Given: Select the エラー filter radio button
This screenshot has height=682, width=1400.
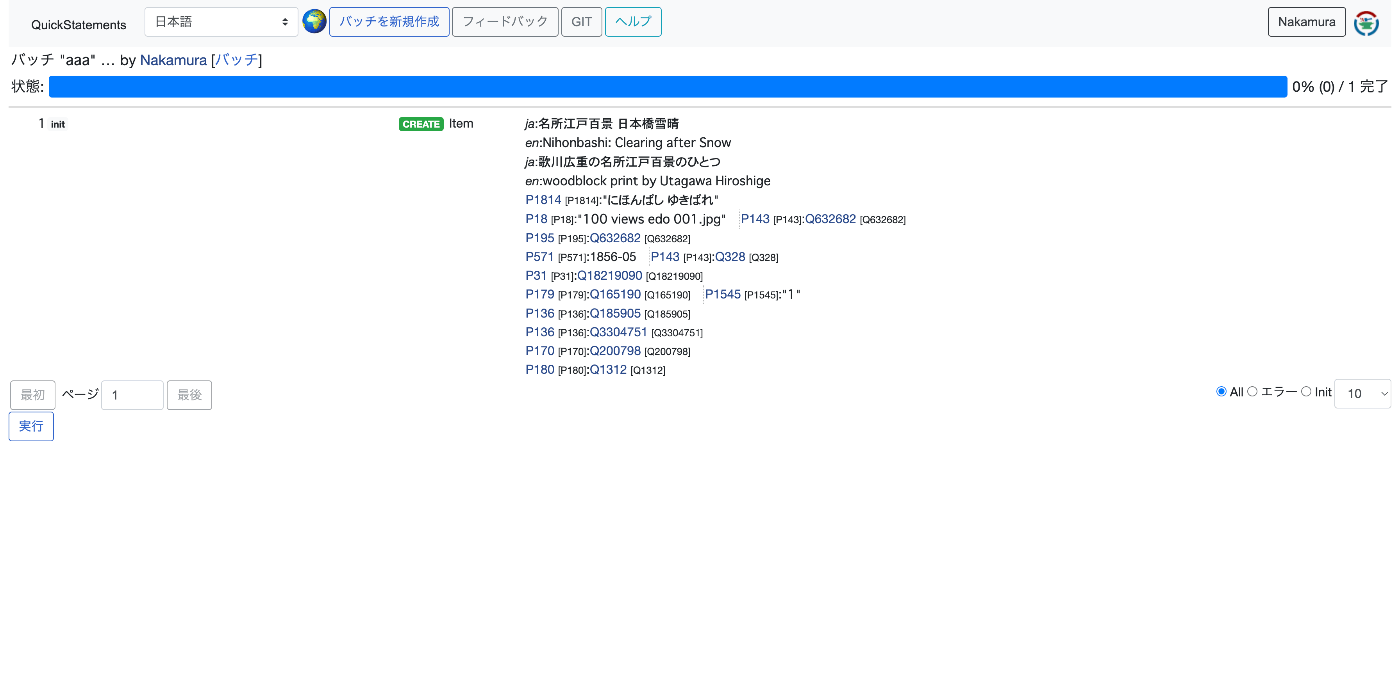Looking at the screenshot, I should pos(1253,391).
